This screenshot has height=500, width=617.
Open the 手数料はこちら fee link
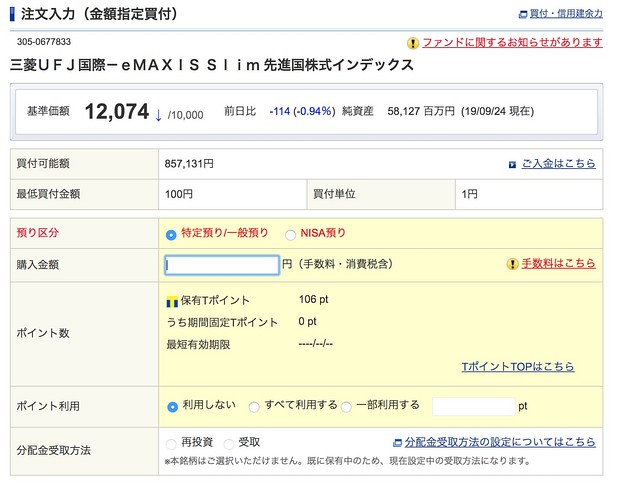[559, 263]
